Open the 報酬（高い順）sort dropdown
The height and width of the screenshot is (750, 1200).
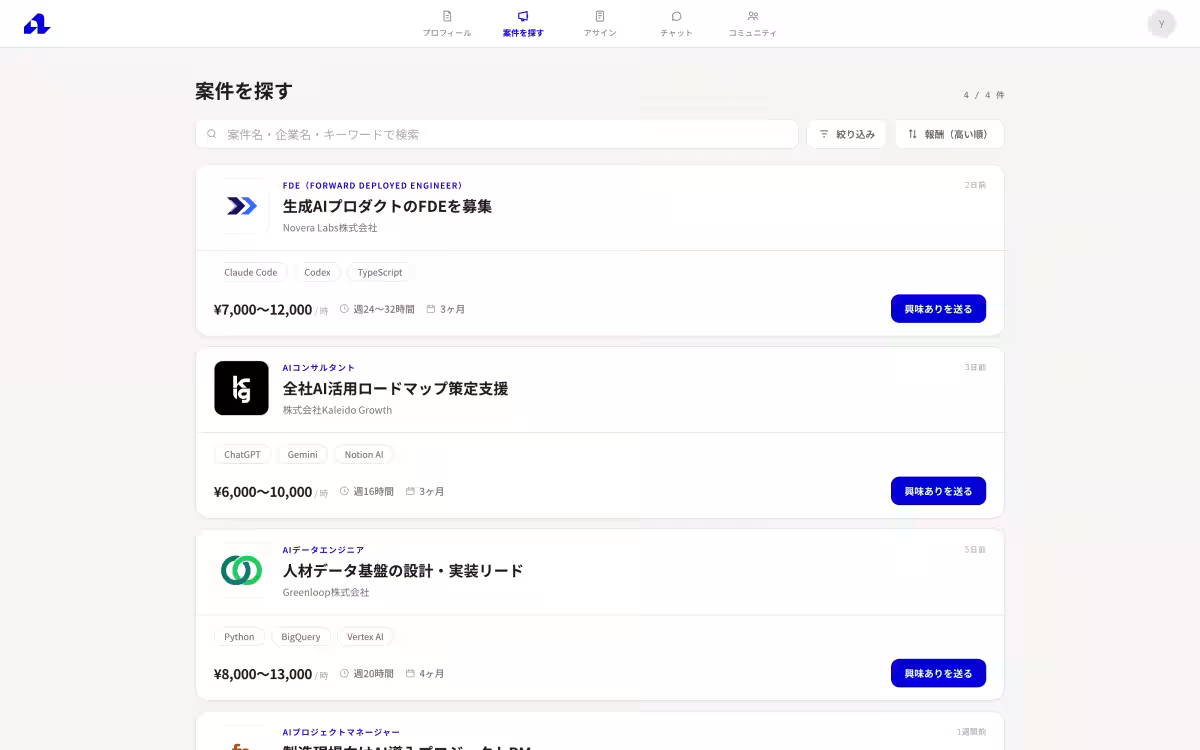[949, 134]
